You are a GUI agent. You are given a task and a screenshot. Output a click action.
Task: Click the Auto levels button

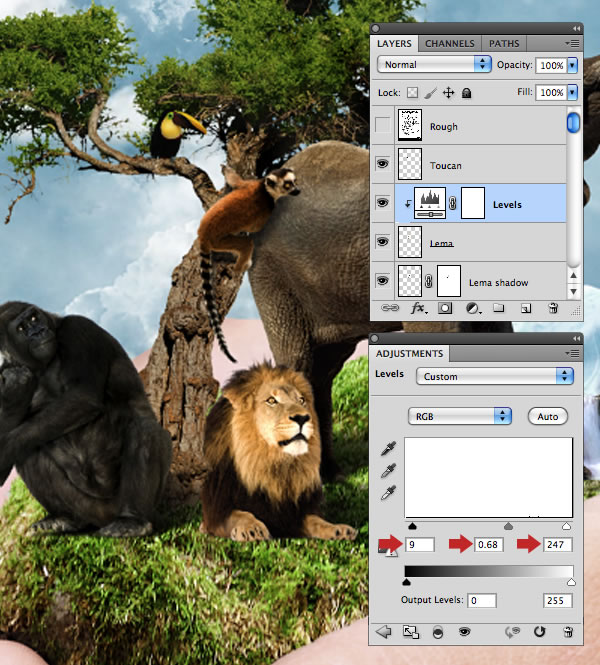pyautogui.click(x=548, y=416)
